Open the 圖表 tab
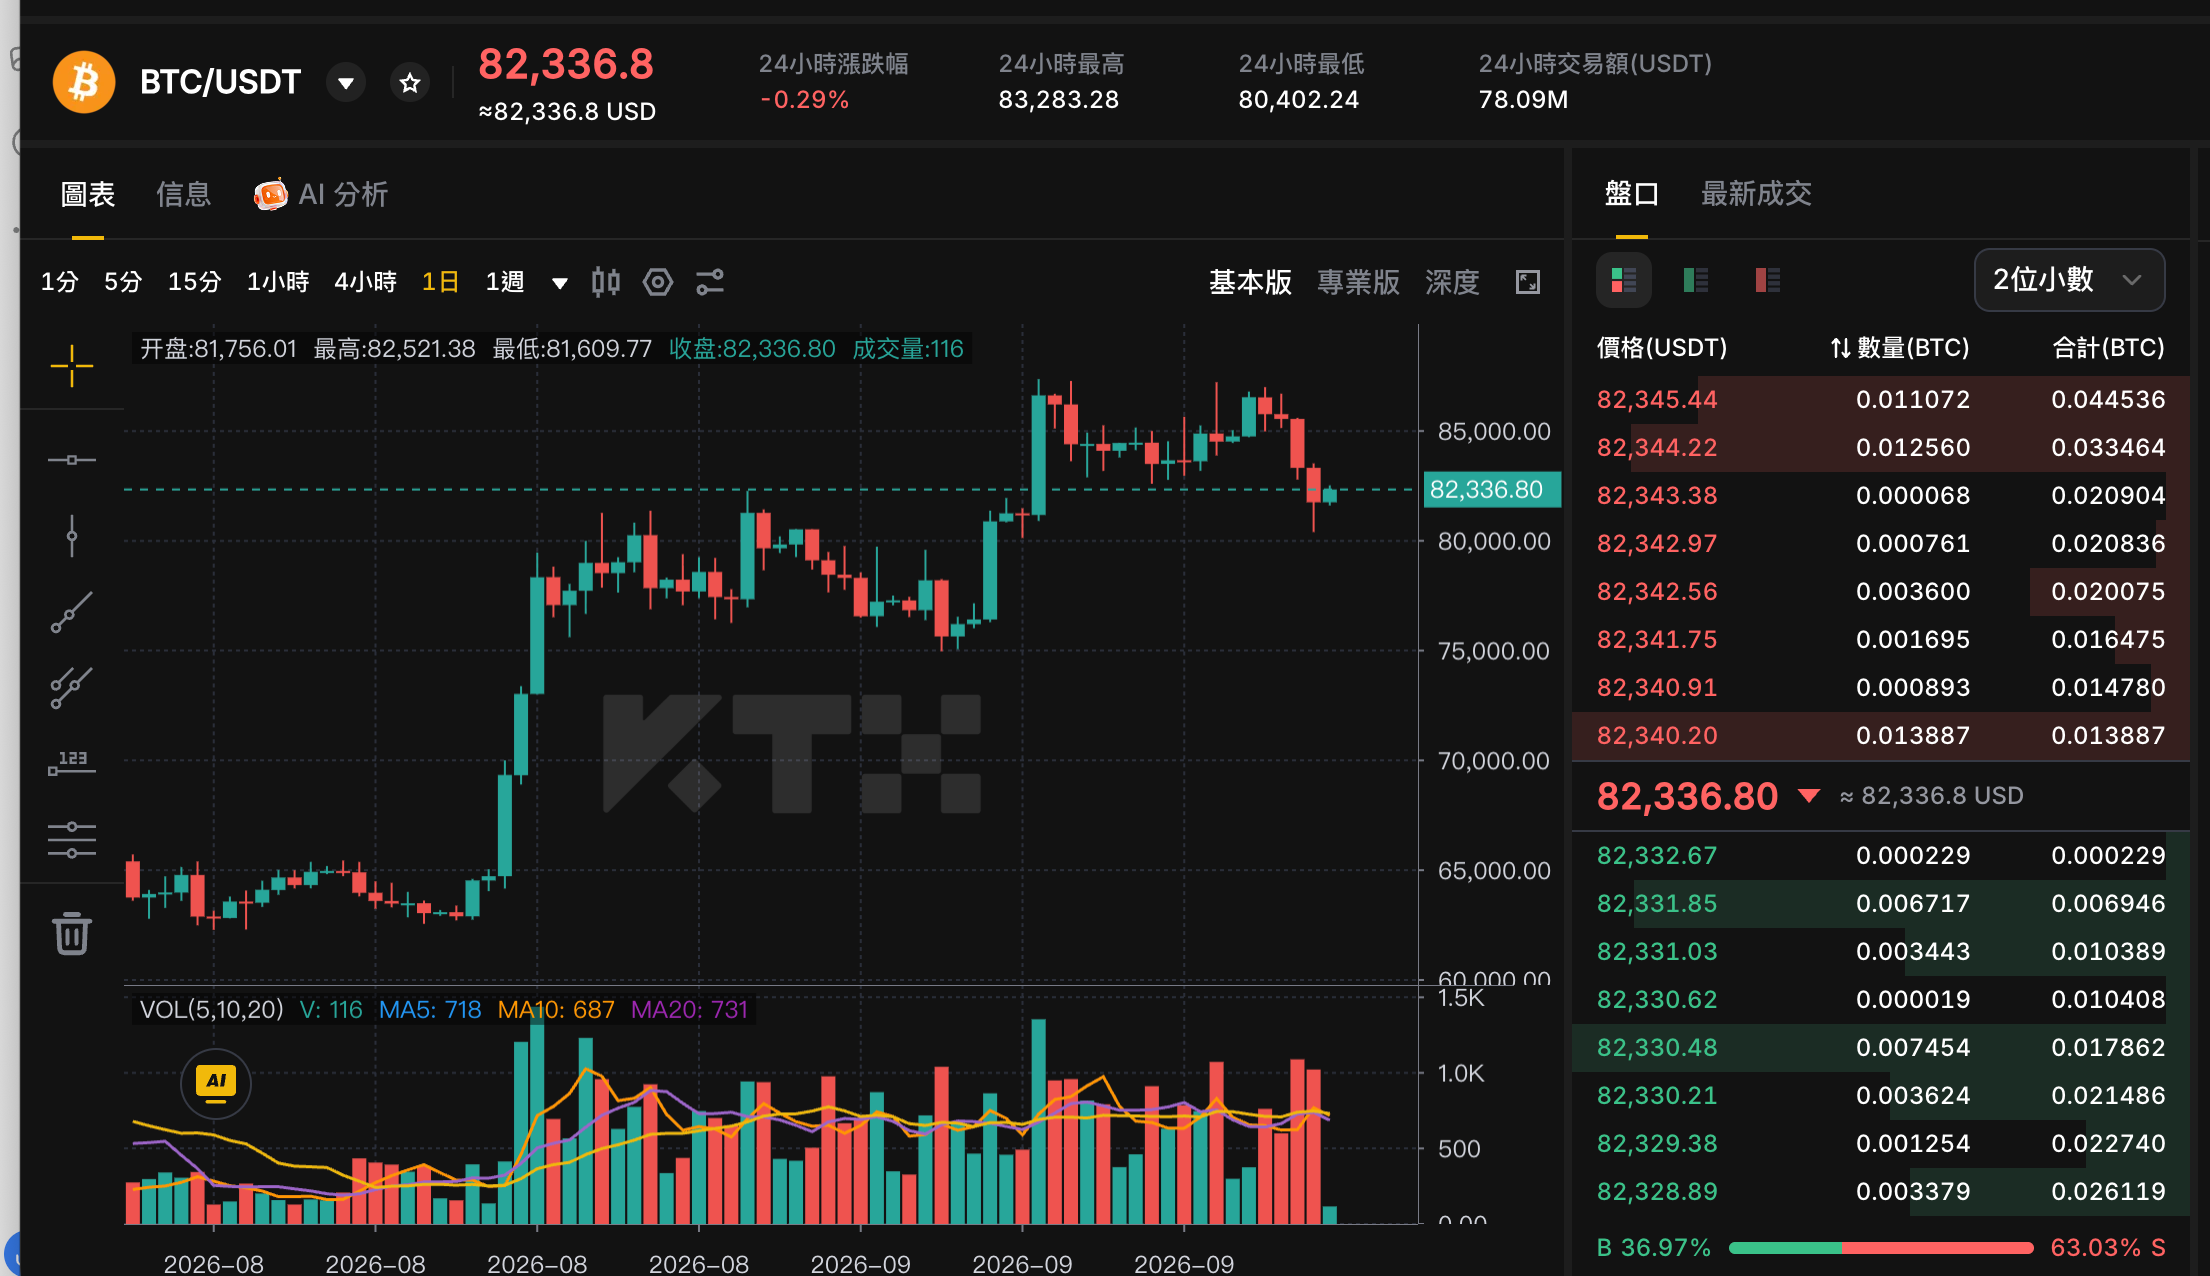The image size is (2210, 1276). (x=88, y=194)
